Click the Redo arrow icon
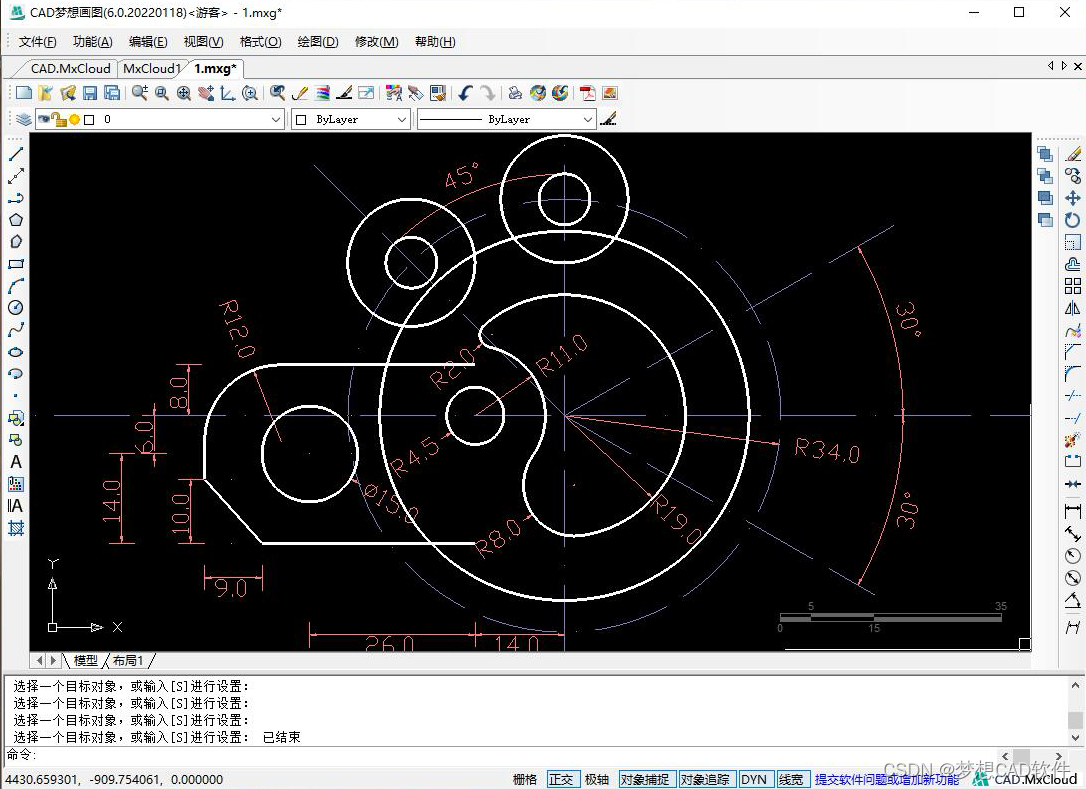This screenshot has height=789, width=1086. (488, 93)
